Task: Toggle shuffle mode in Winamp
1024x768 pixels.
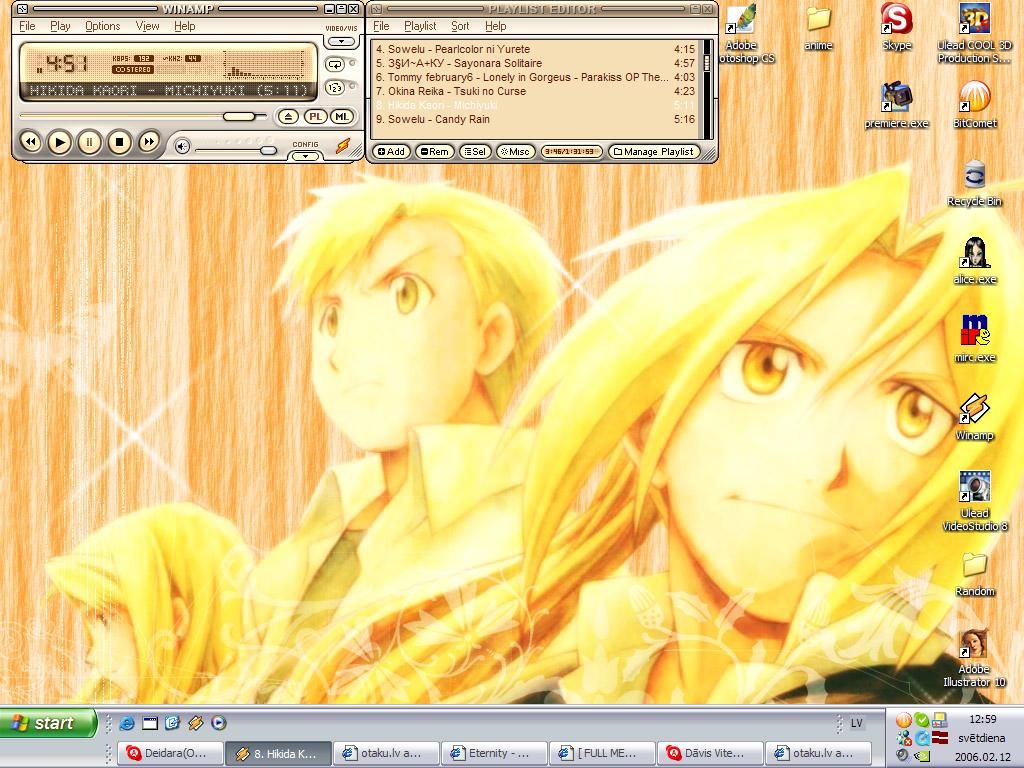Action: coord(335,87)
